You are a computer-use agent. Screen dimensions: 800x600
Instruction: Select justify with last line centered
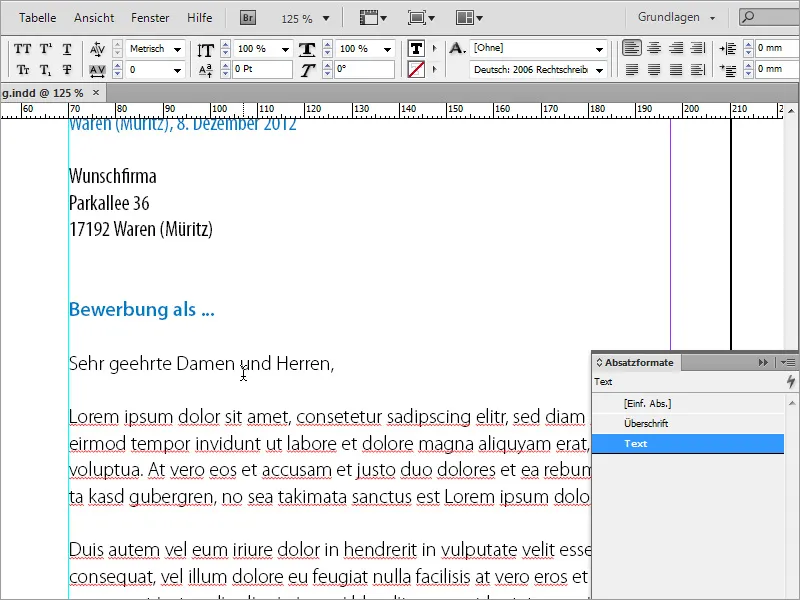click(x=654, y=69)
